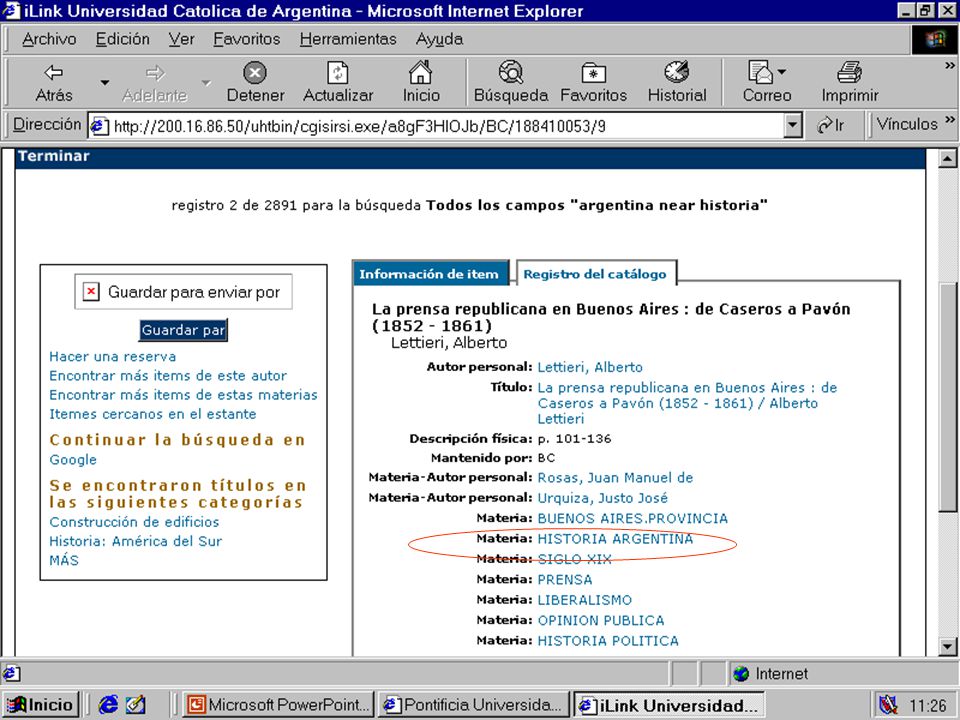This screenshot has height=720, width=960.
Task: Click the address bar URL field
Action: pos(447,126)
